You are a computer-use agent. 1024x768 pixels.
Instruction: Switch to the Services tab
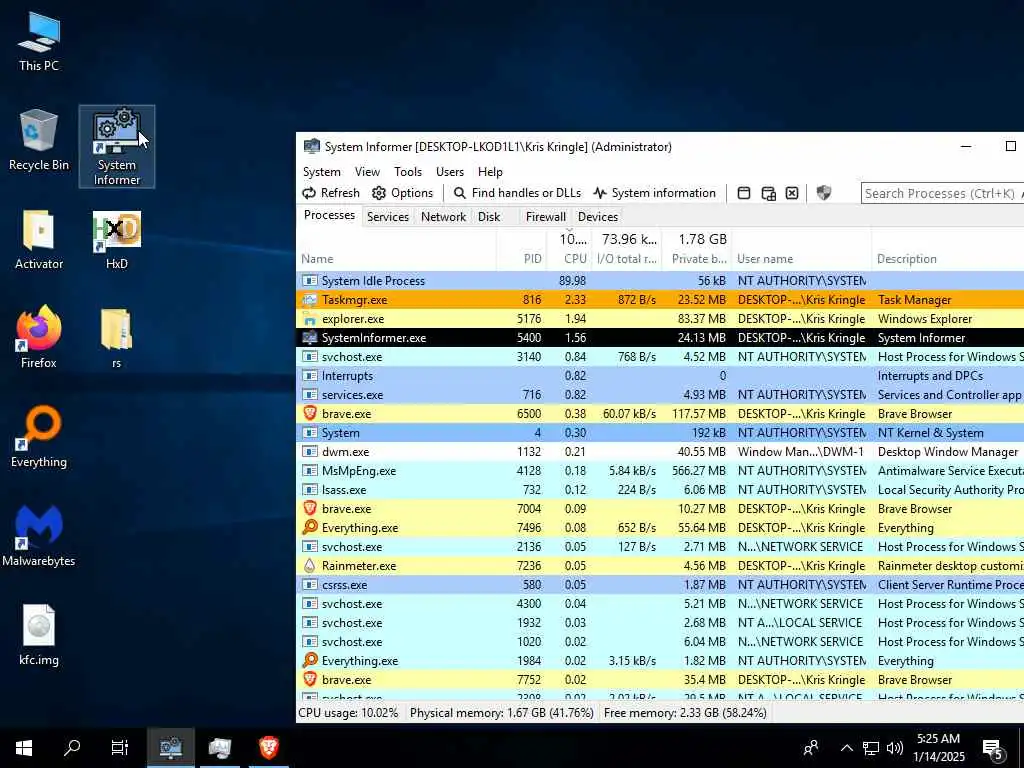pyautogui.click(x=387, y=217)
